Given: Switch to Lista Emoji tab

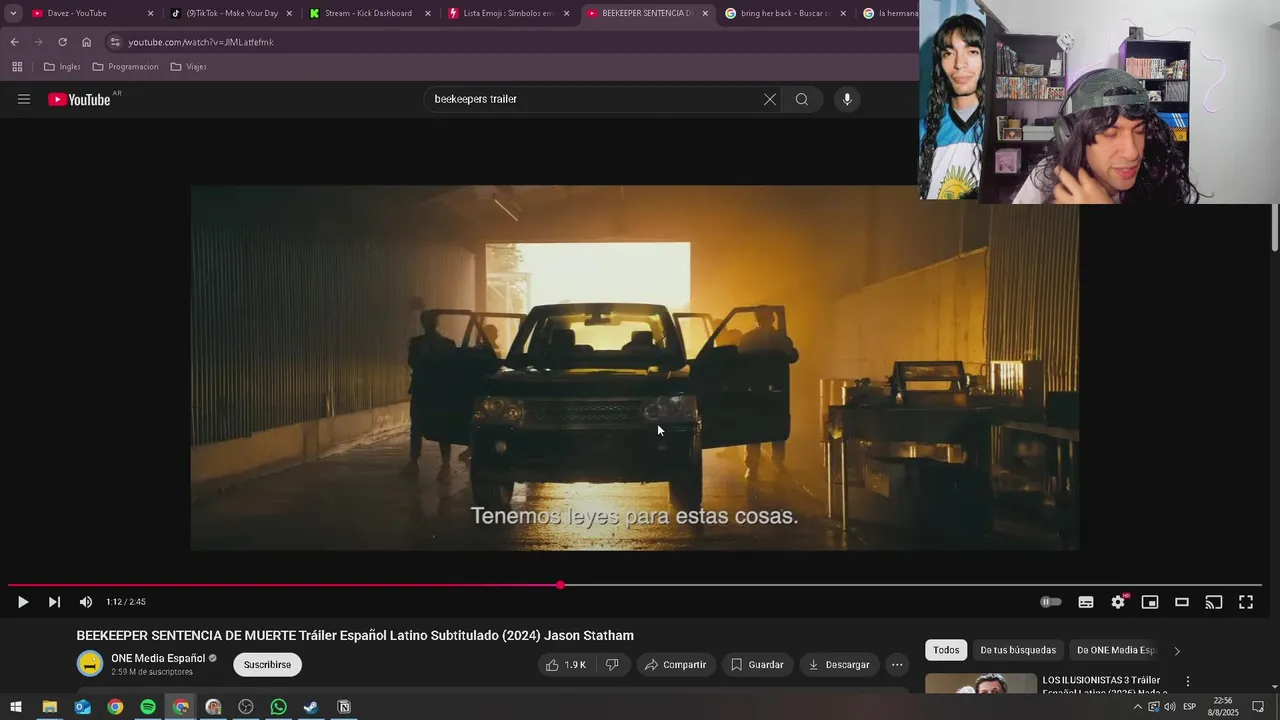Looking at the screenshot, I should tap(508, 13).
